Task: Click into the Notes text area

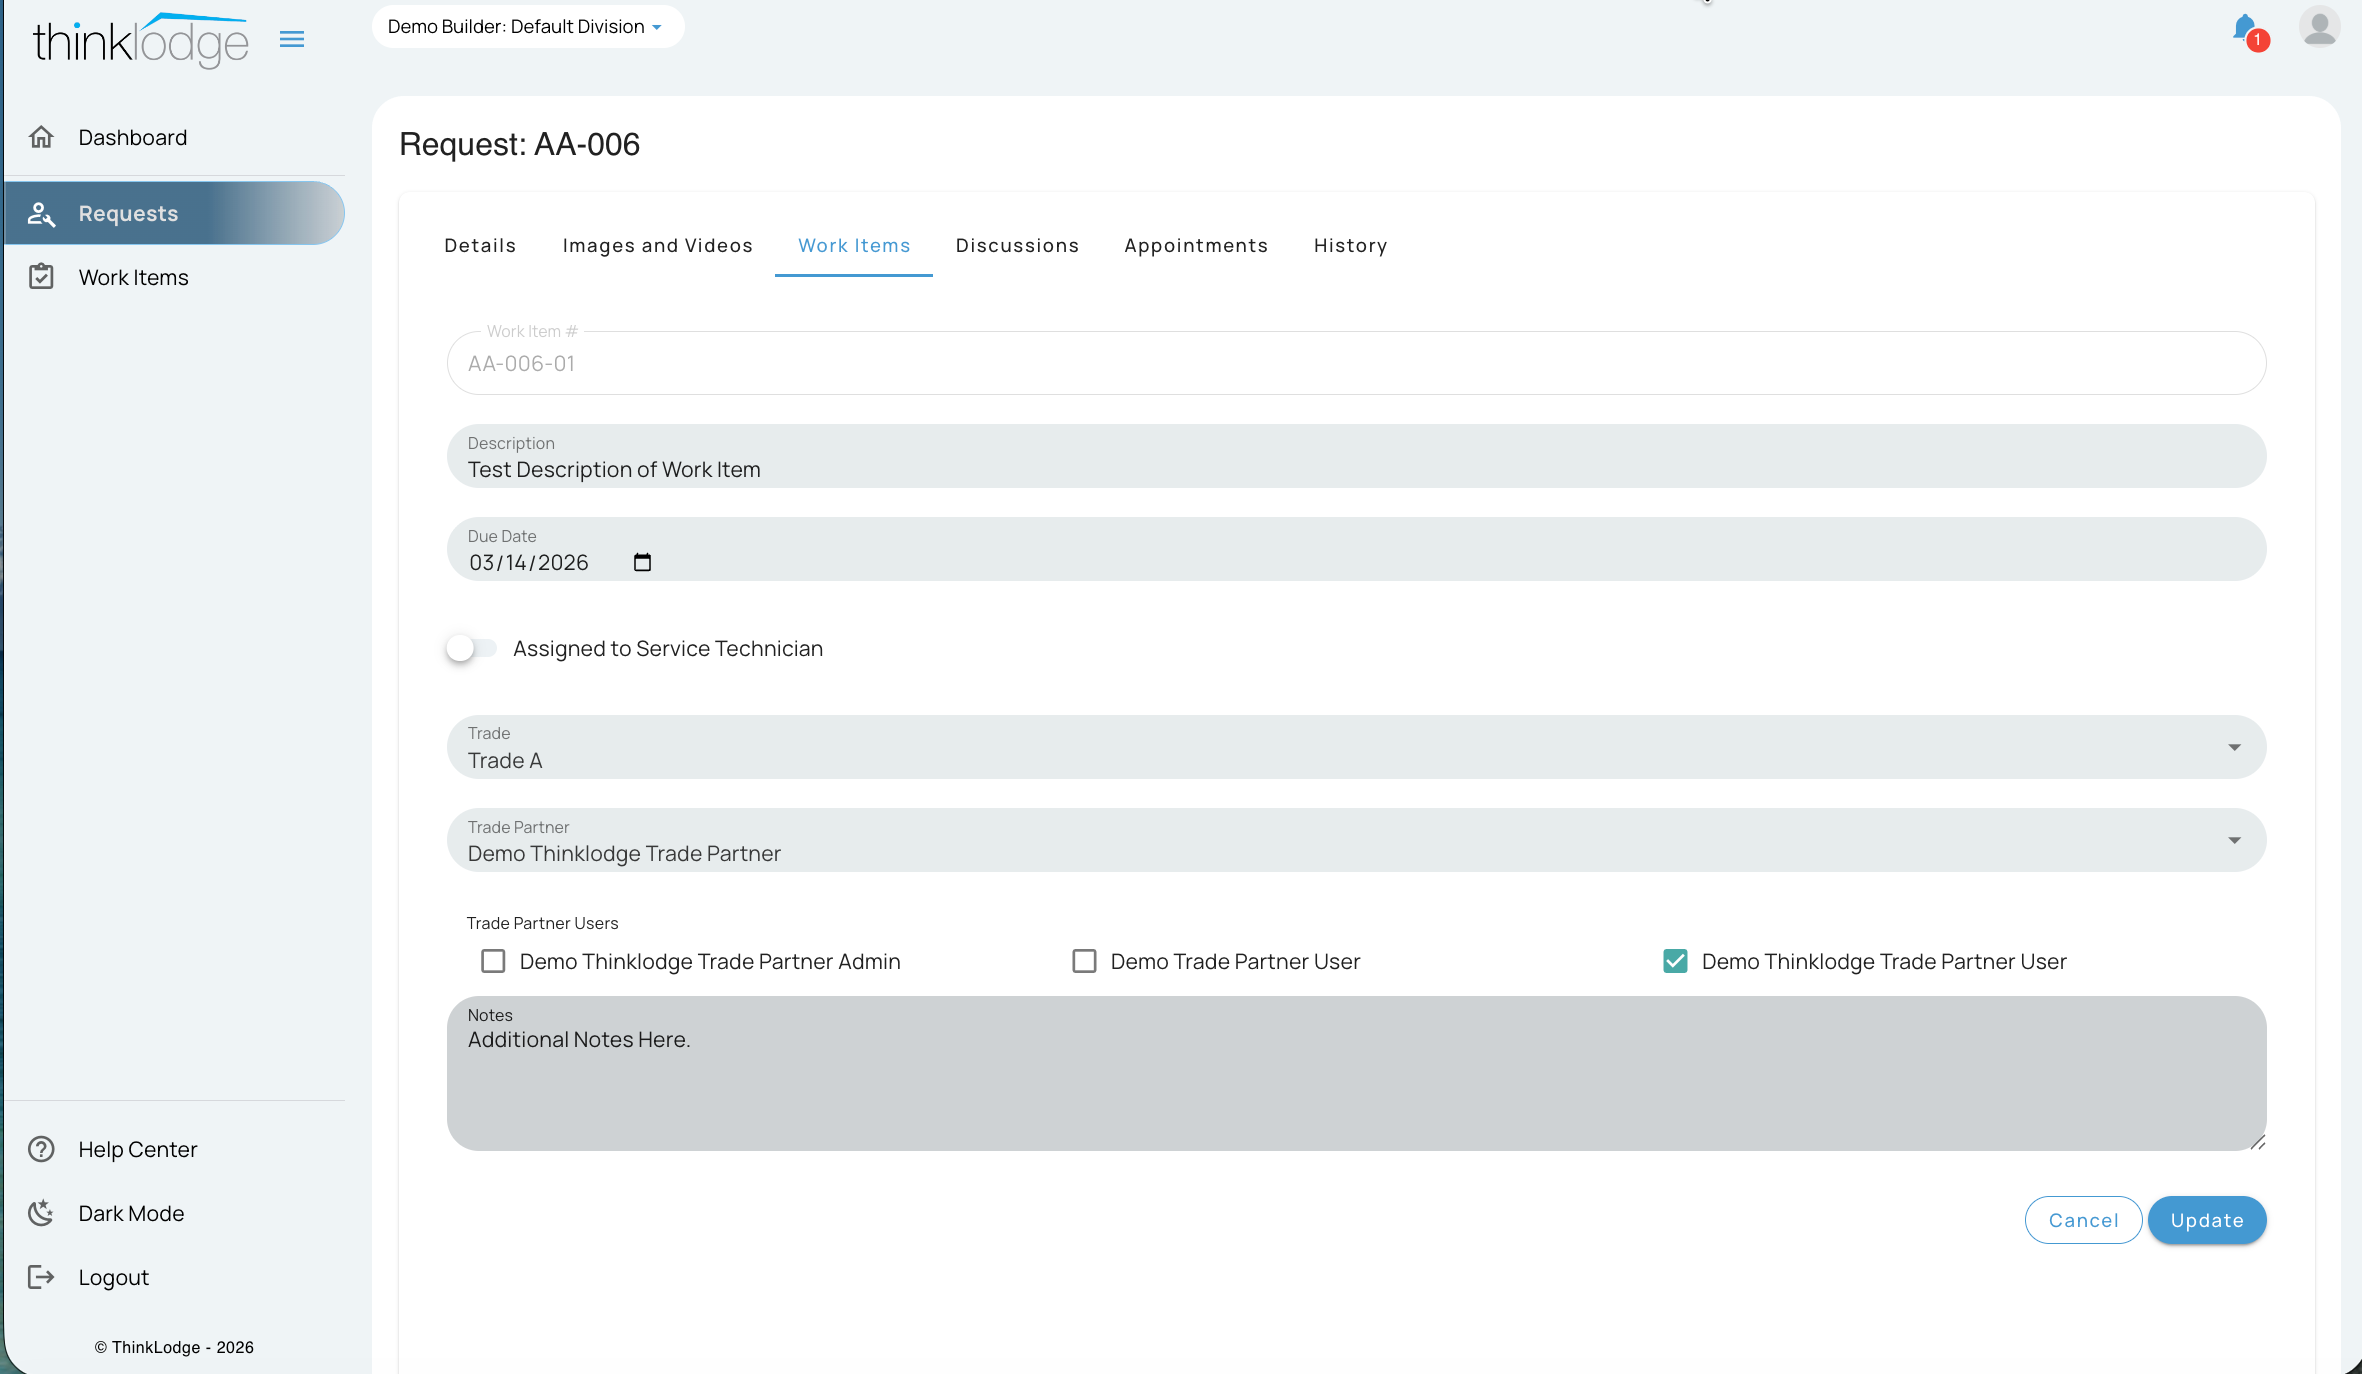Action: click(1356, 1073)
